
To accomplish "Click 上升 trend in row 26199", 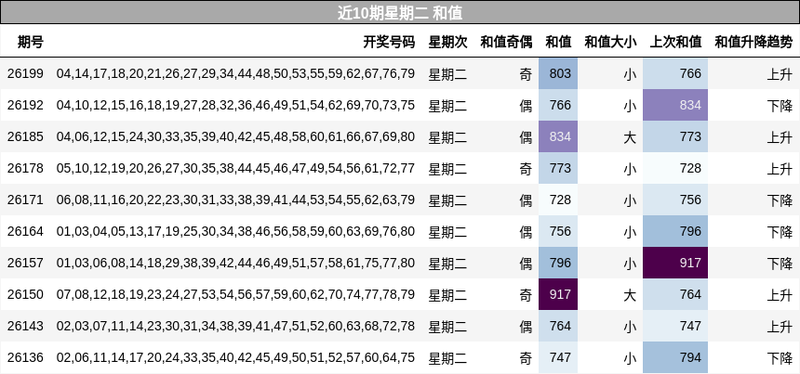I will pyautogui.click(x=780, y=74).
